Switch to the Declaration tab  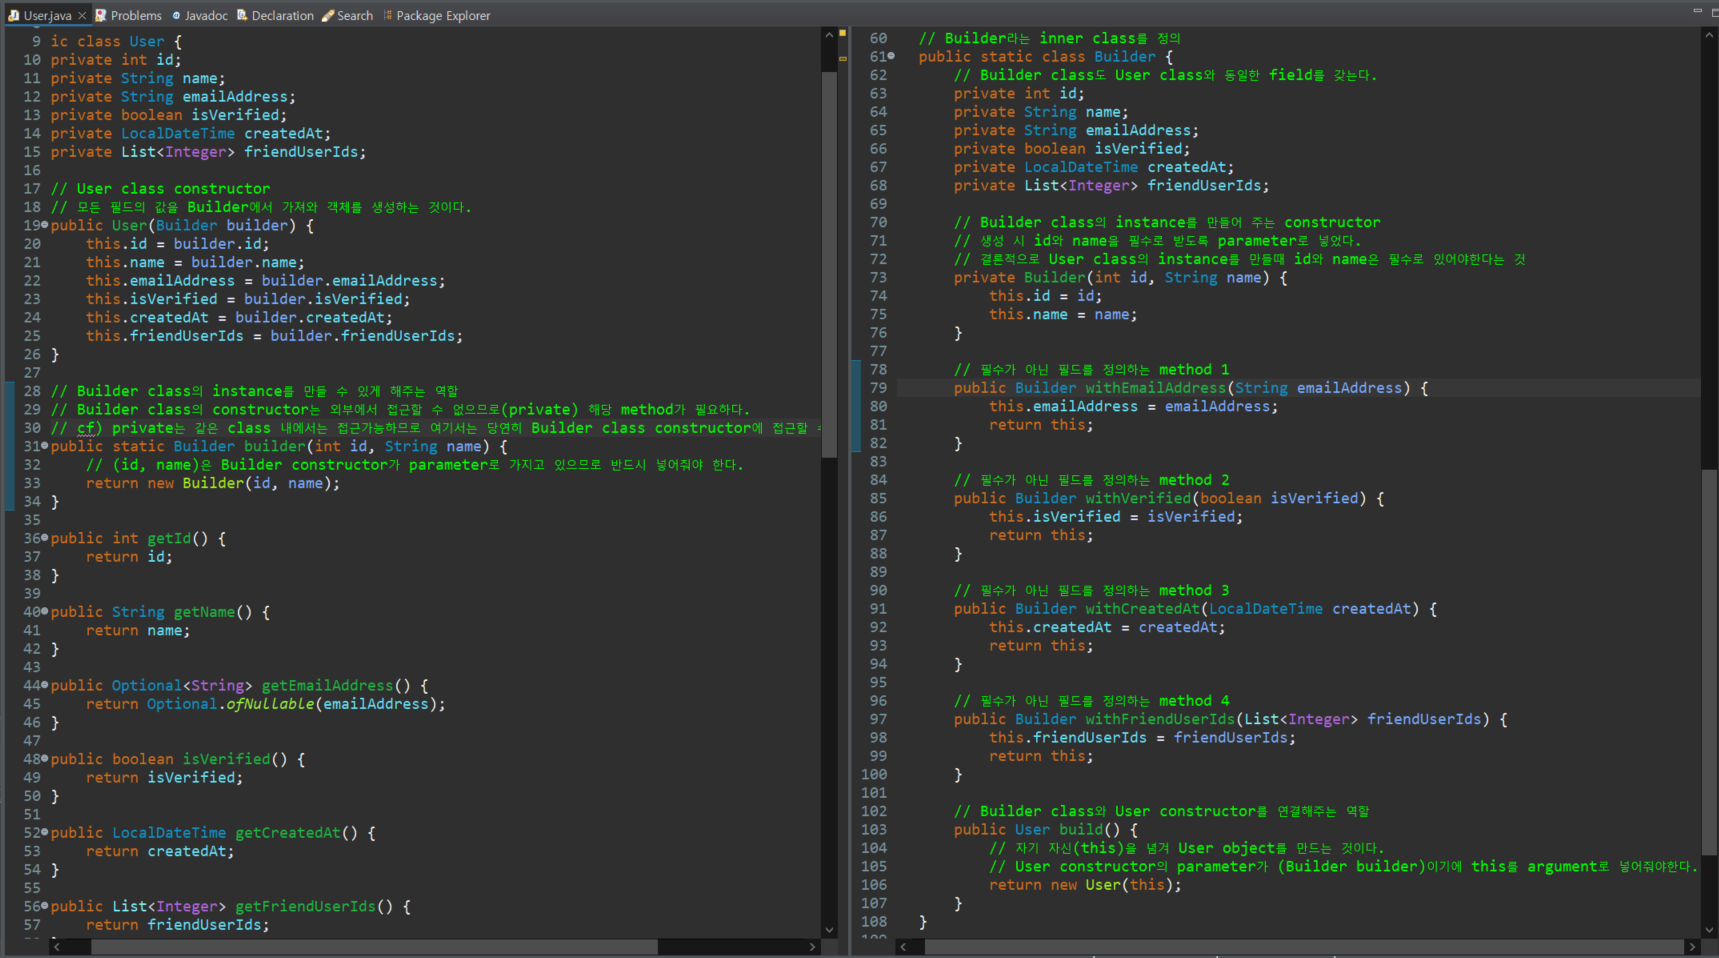coord(275,16)
